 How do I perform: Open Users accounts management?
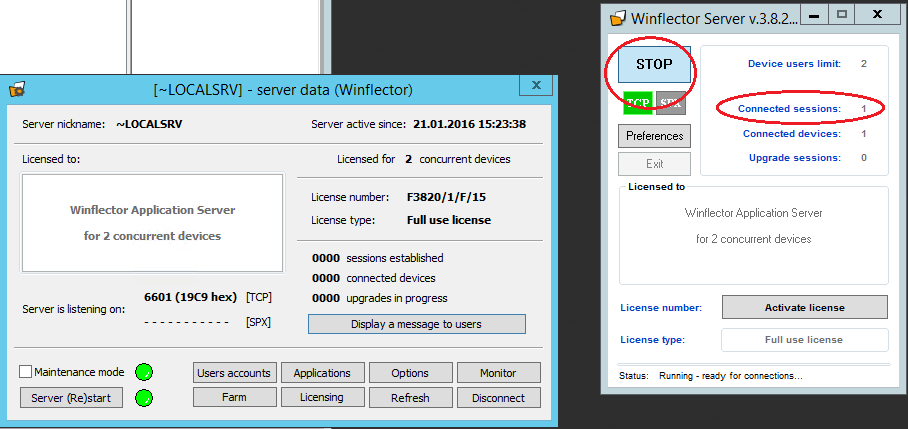[x=234, y=373]
